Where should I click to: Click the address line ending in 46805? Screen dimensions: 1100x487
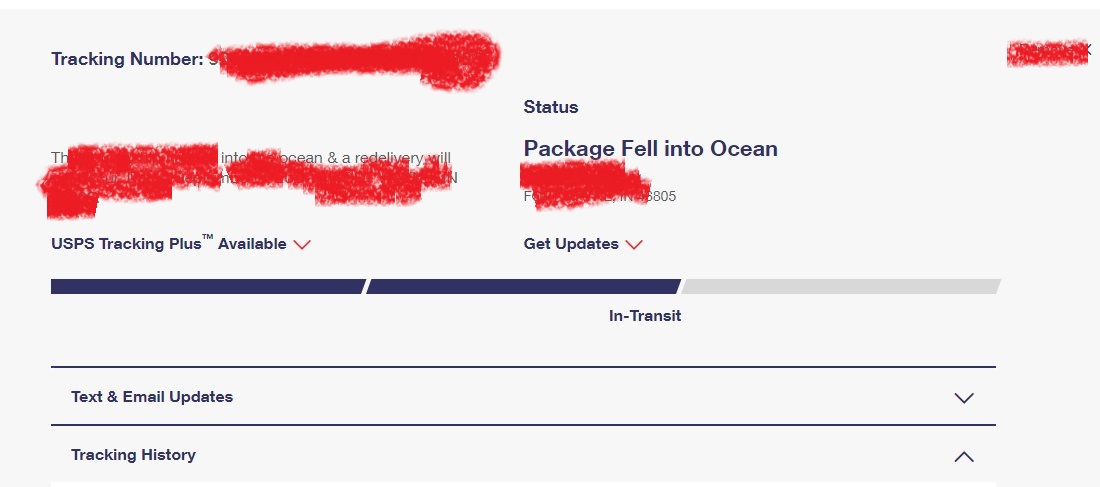600,196
